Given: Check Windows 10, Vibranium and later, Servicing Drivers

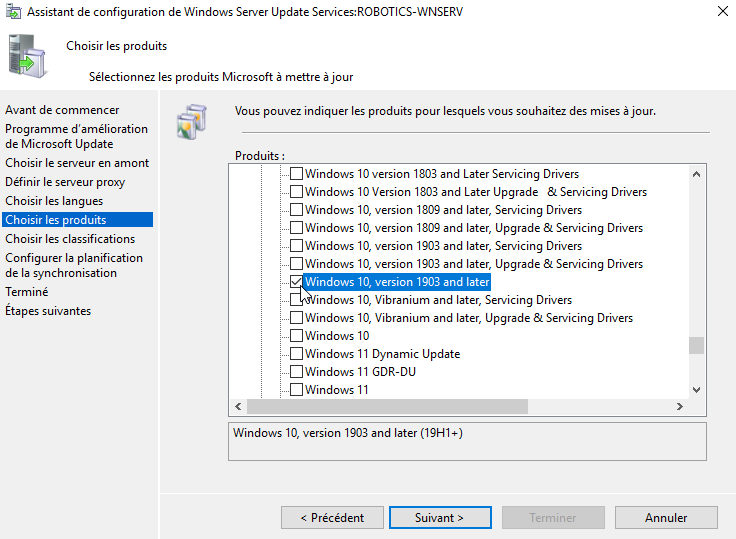Looking at the screenshot, I should click(296, 300).
